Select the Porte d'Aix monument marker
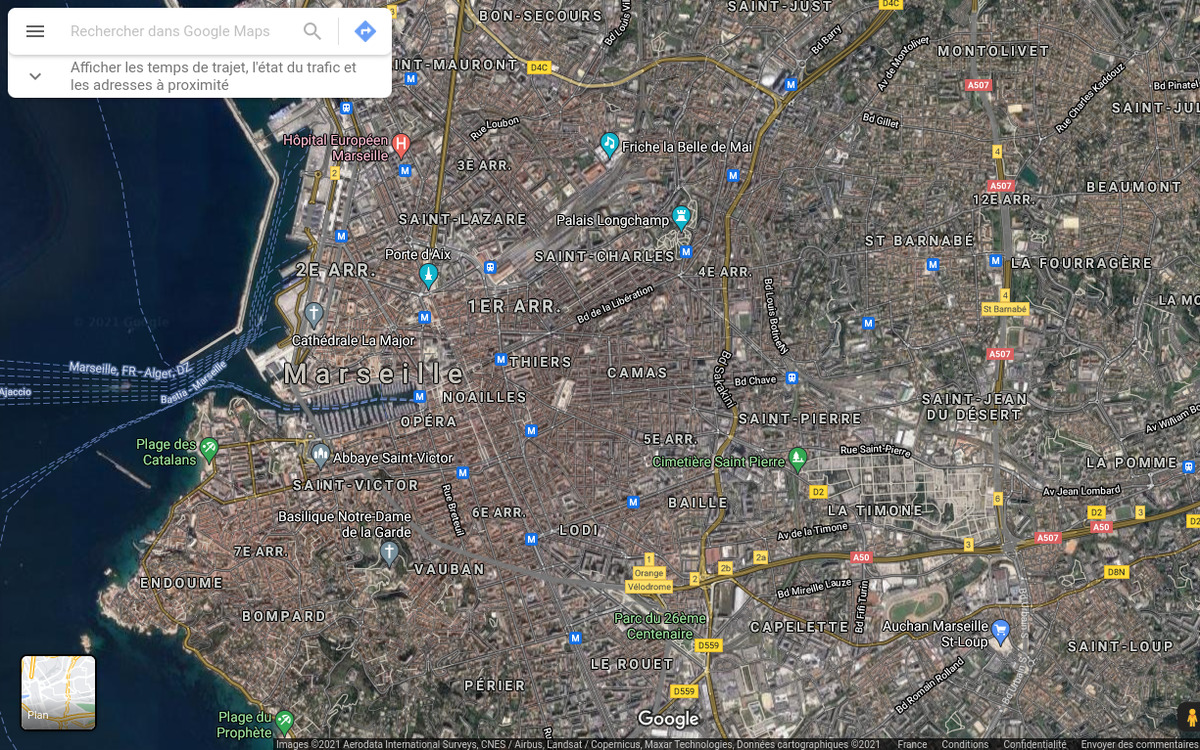This screenshot has height=750, width=1200. tap(428, 272)
